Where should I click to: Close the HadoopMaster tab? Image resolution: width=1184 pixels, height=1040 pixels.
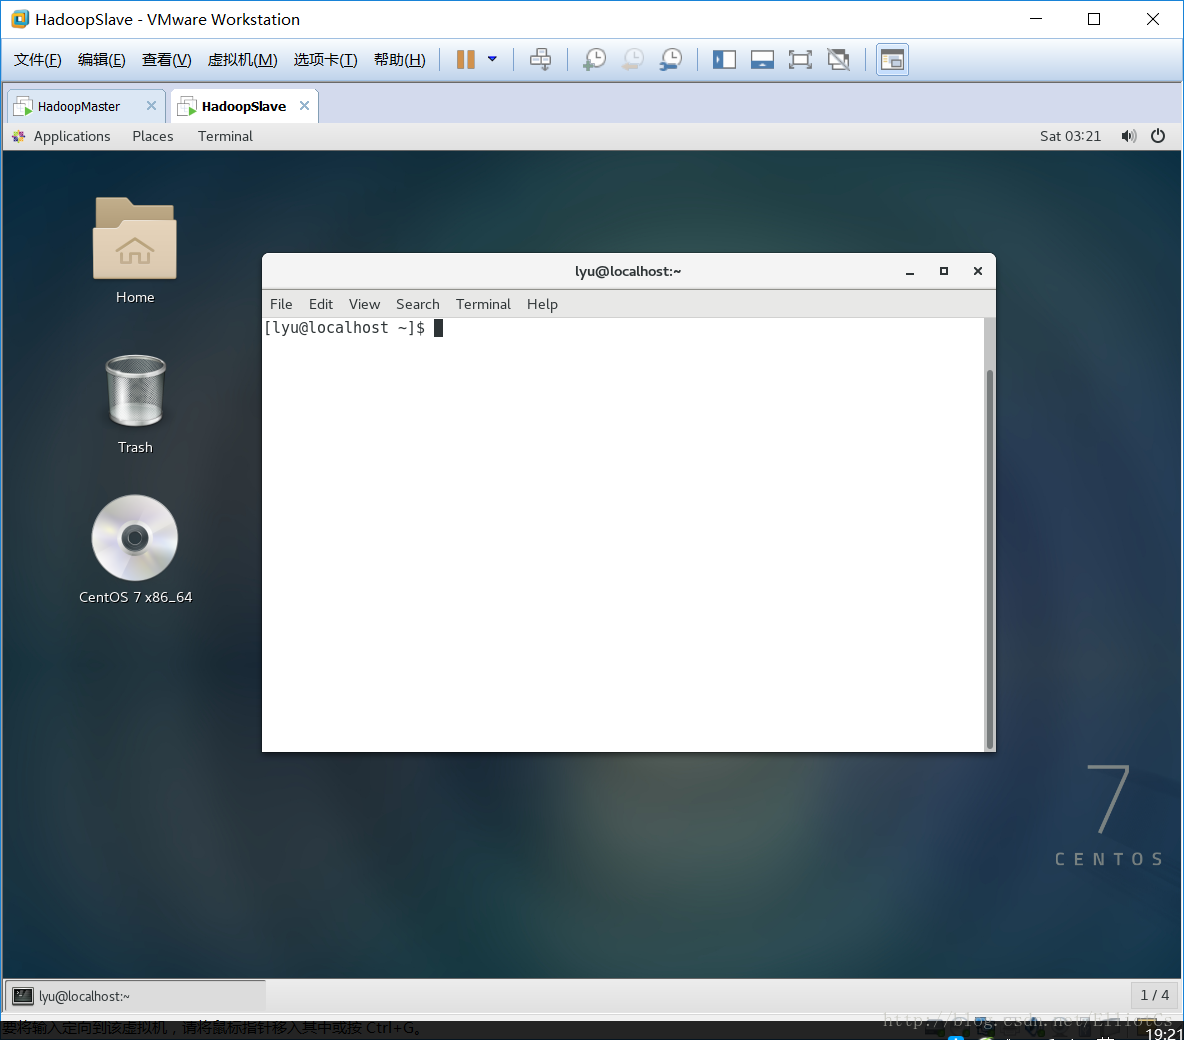click(151, 106)
